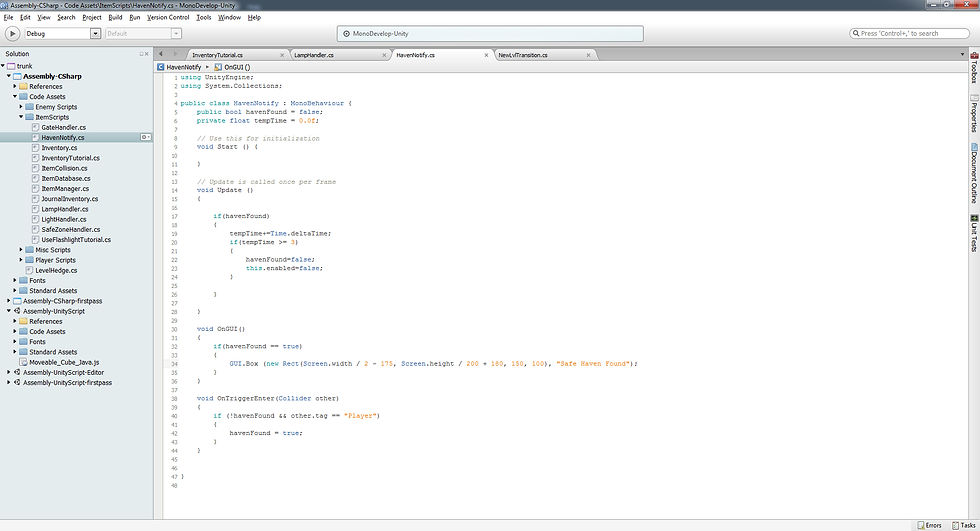Select ItemDatabase.cs file
This screenshot has height=531, width=980.
click(66, 179)
